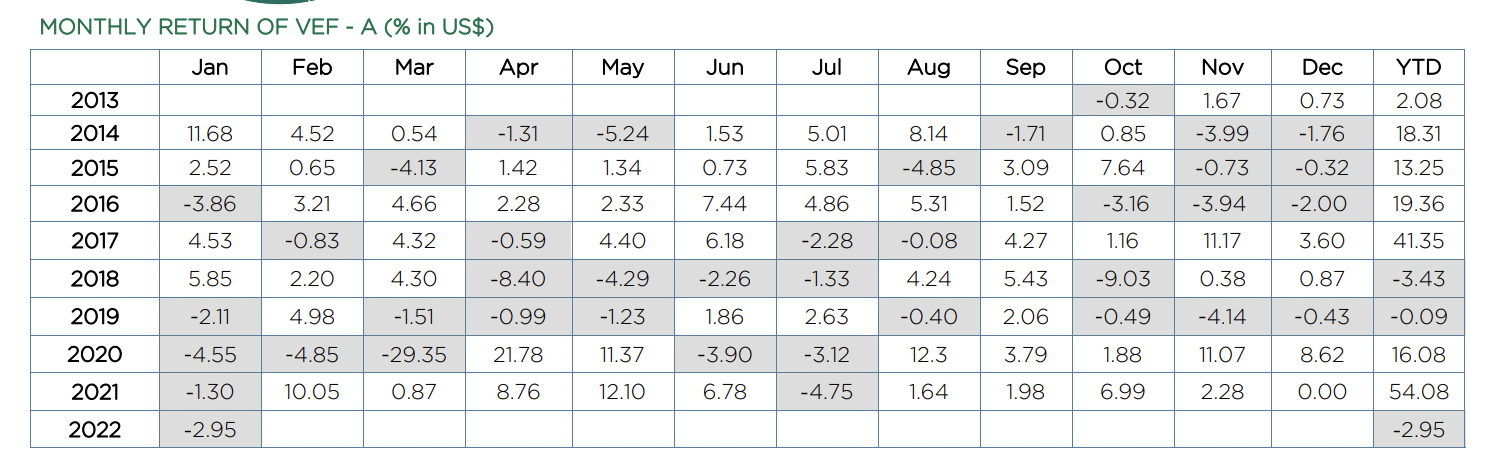The width and height of the screenshot is (1492, 466).
Task: Click the Monthly Return of VEF title
Action: point(267,27)
